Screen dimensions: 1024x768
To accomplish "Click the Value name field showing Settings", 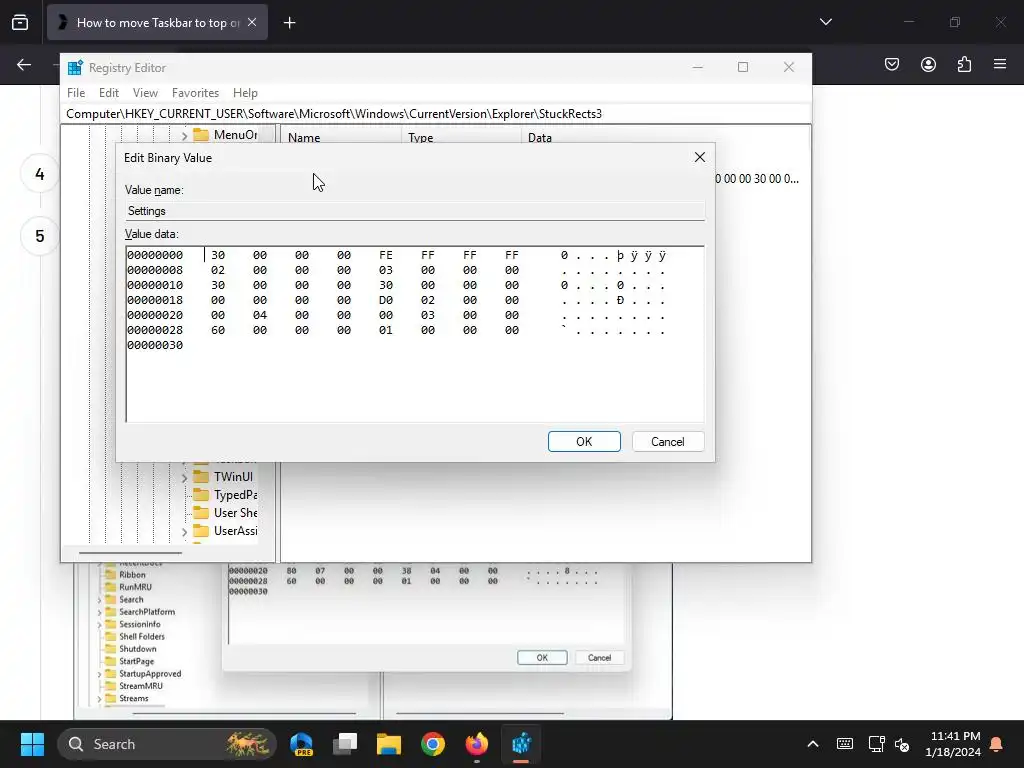I will coord(415,211).
